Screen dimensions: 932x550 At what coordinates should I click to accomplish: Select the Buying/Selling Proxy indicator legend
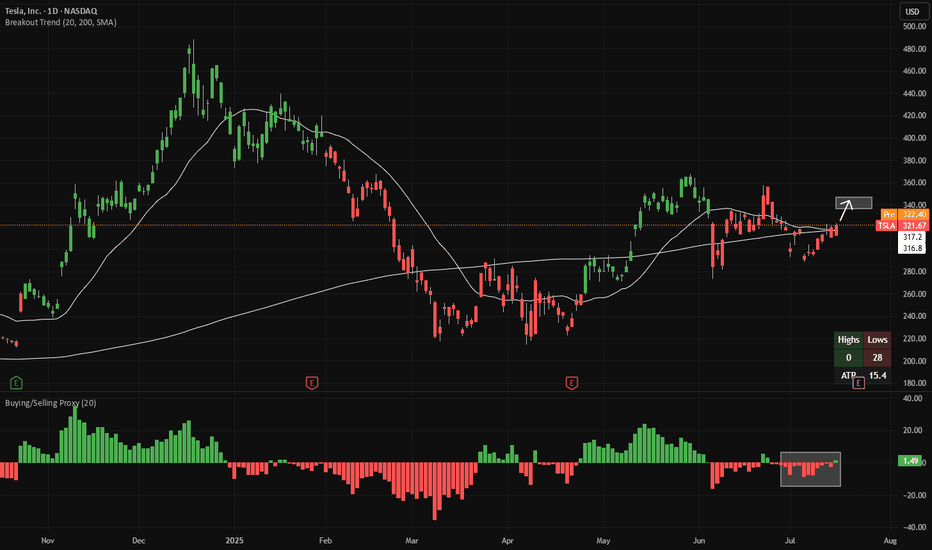[51, 403]
